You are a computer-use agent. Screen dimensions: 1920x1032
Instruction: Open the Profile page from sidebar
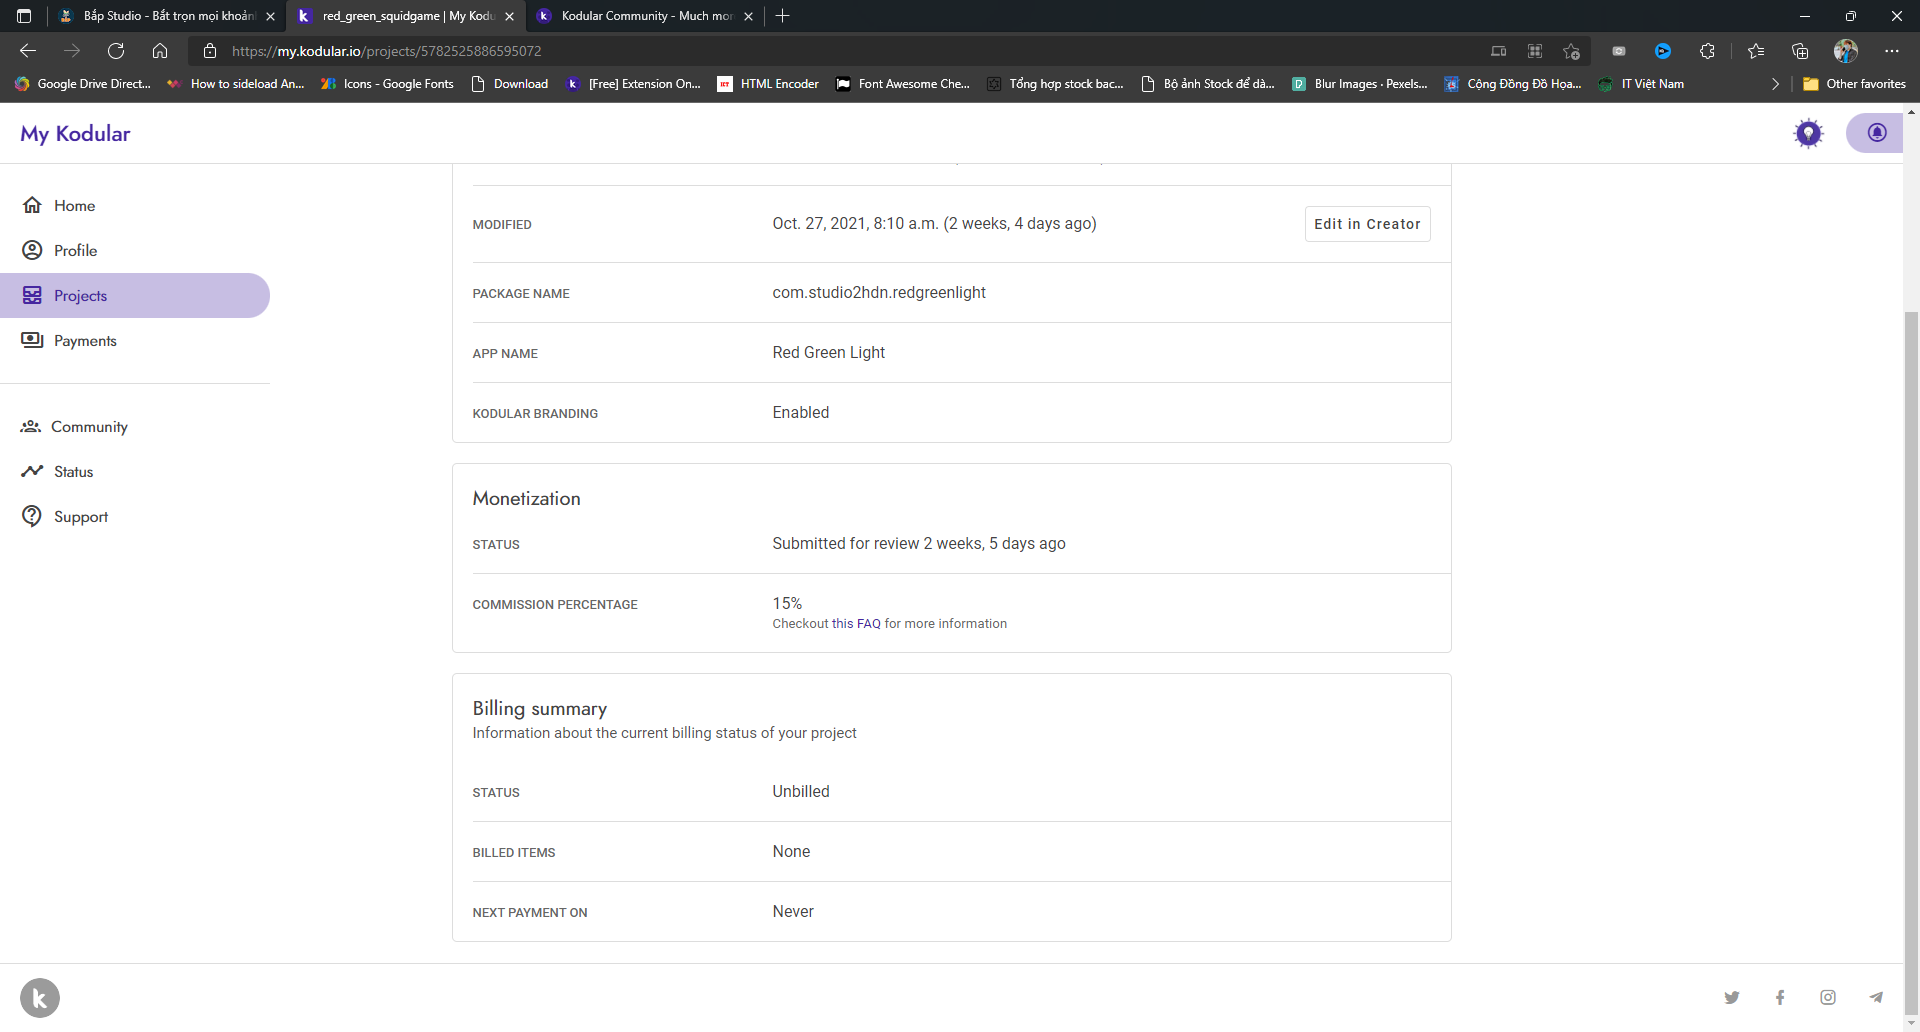pos(135,250)
